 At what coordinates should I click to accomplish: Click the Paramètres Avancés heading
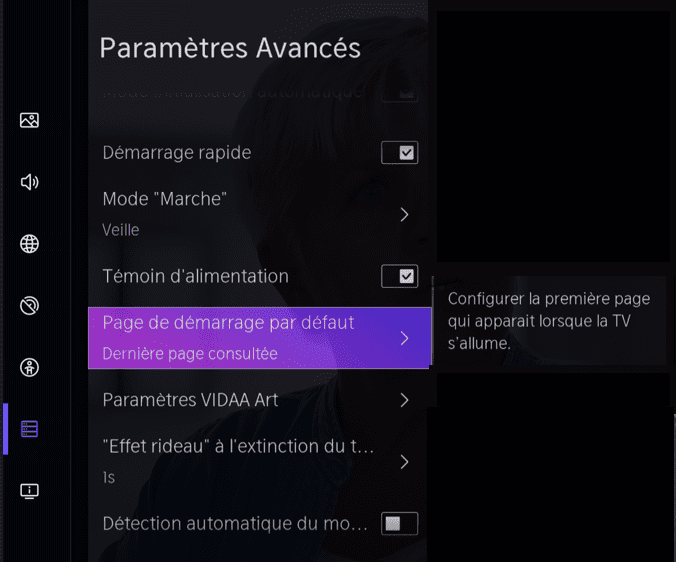(230, 48)
